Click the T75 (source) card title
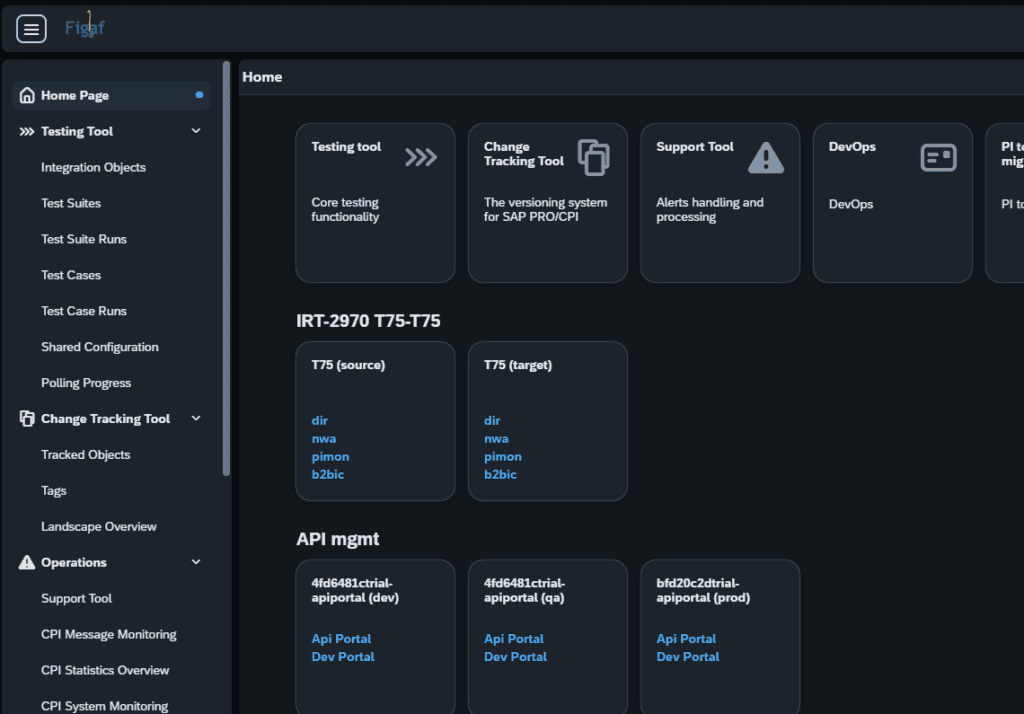The width and height of the screenshot is (1024, 714). pyautogui.click(x=348, y=365)
